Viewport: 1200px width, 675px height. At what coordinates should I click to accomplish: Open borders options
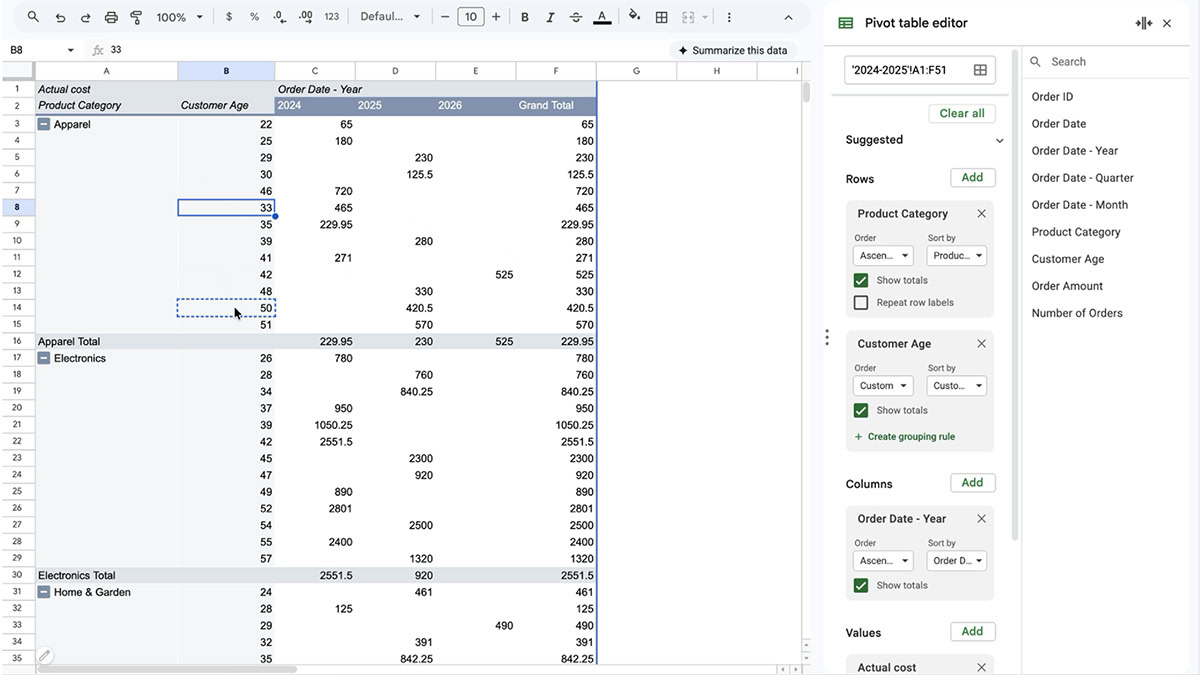coord(662,17)
